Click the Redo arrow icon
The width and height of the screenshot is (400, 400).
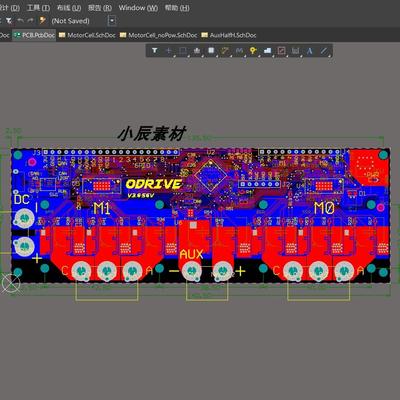(31, 21)
